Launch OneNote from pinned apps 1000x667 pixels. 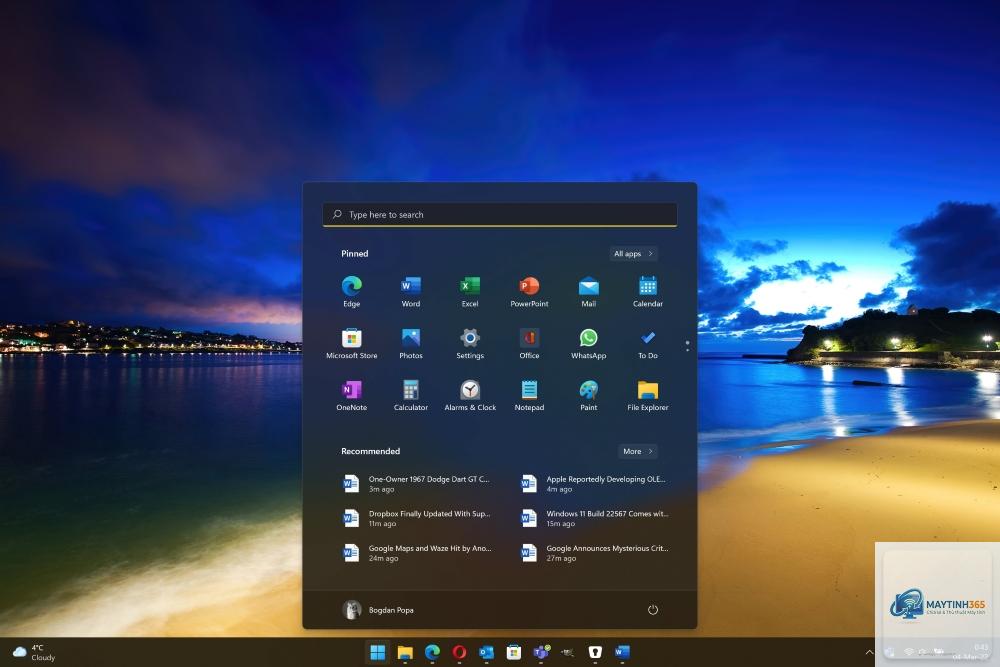[351, 395]
